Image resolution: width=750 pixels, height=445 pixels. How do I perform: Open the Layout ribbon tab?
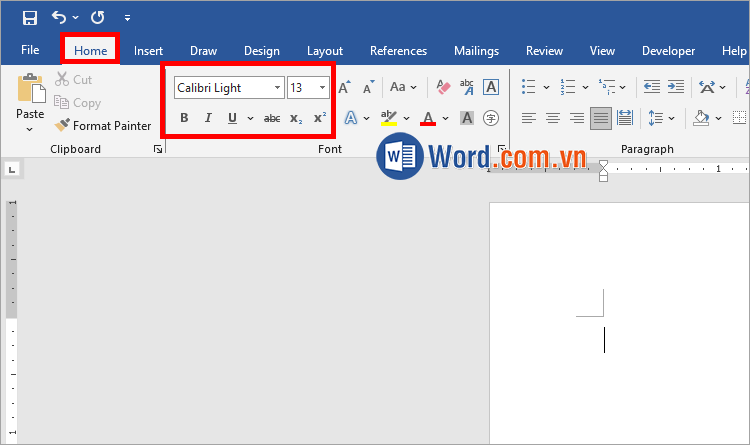tap(325, 51)
